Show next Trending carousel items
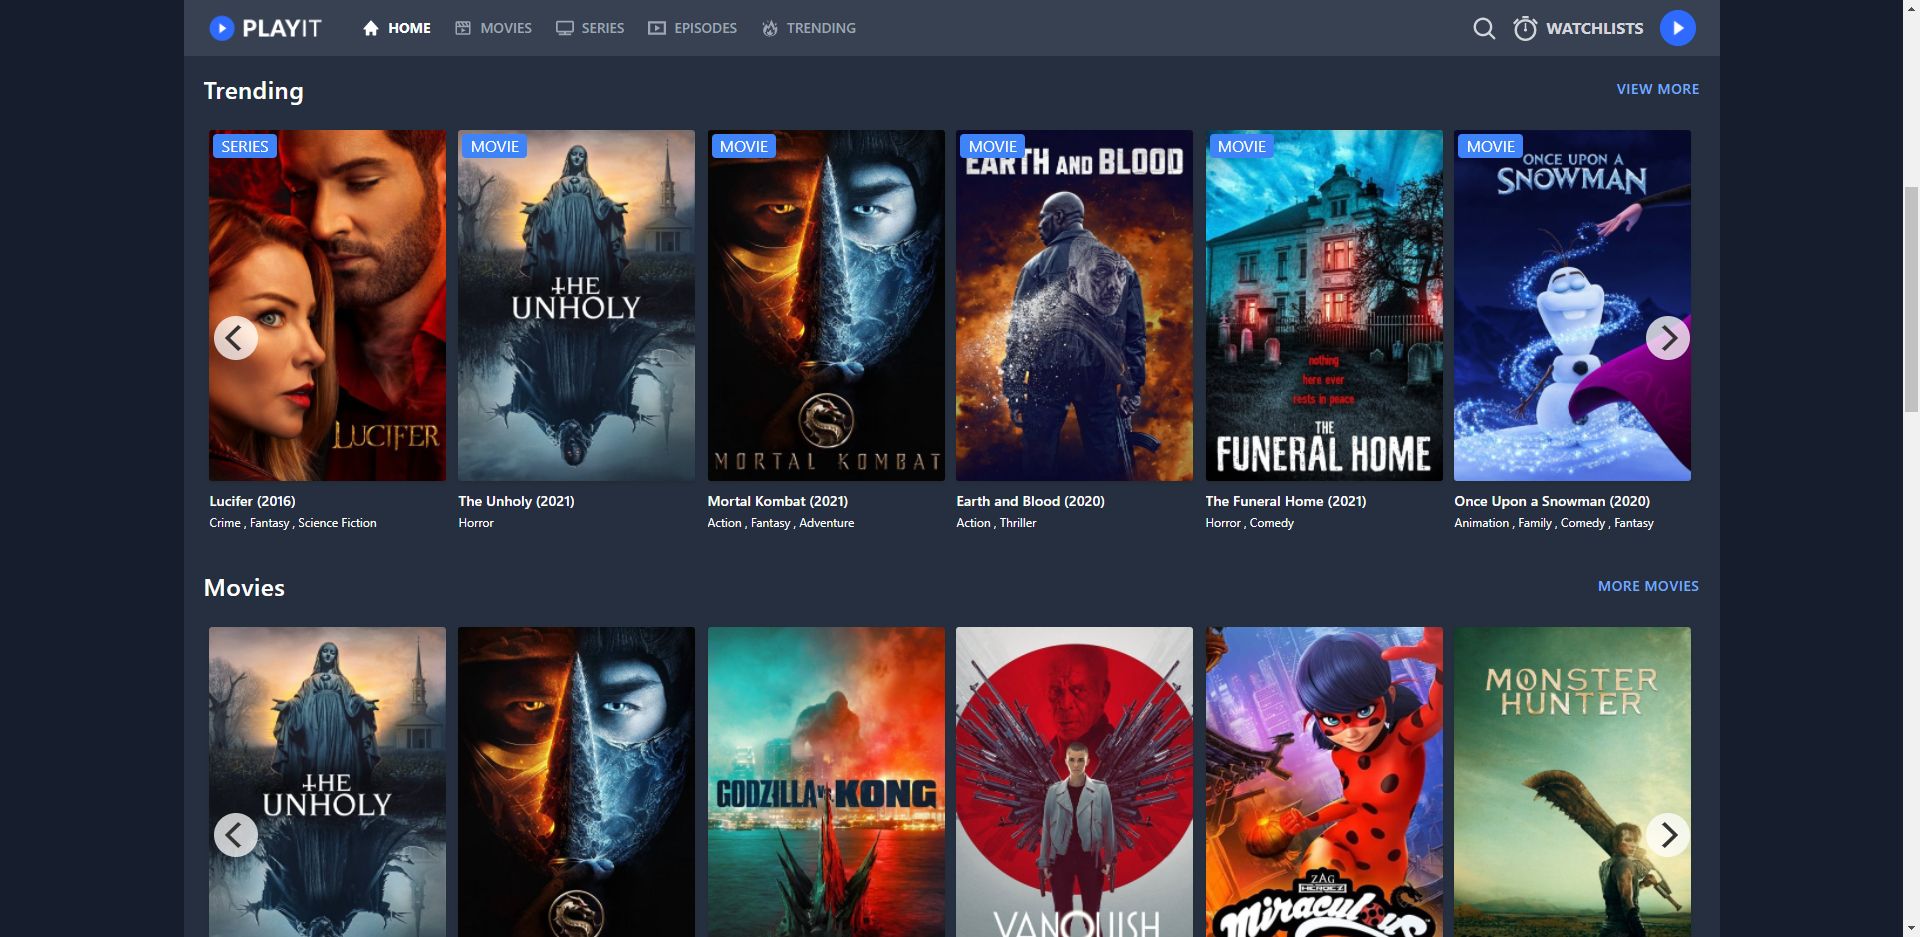 pyautogui.click(x=1668, y=338)
